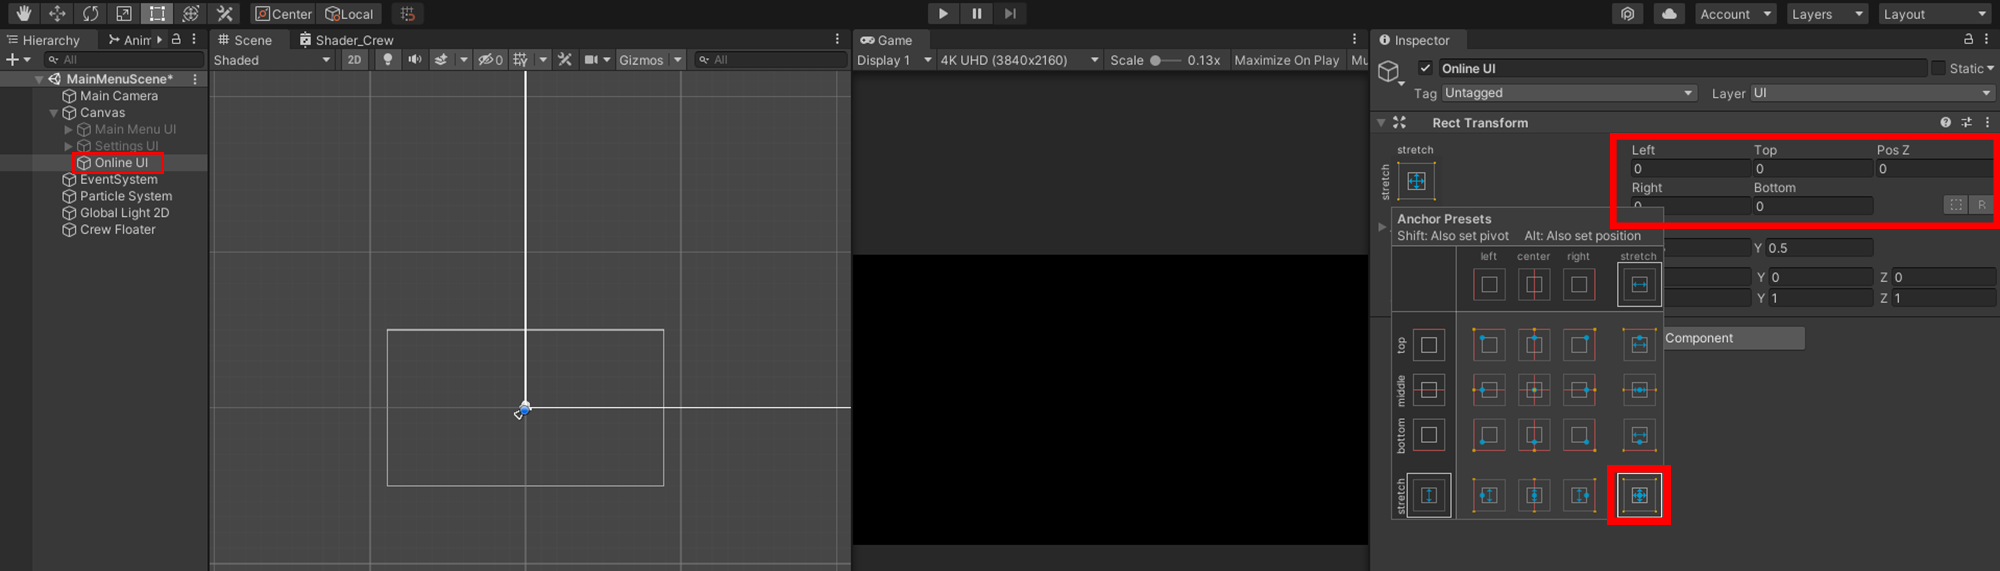Collapse the Canvas object
Screen dimensions: 2000x571
click(54, 113)
